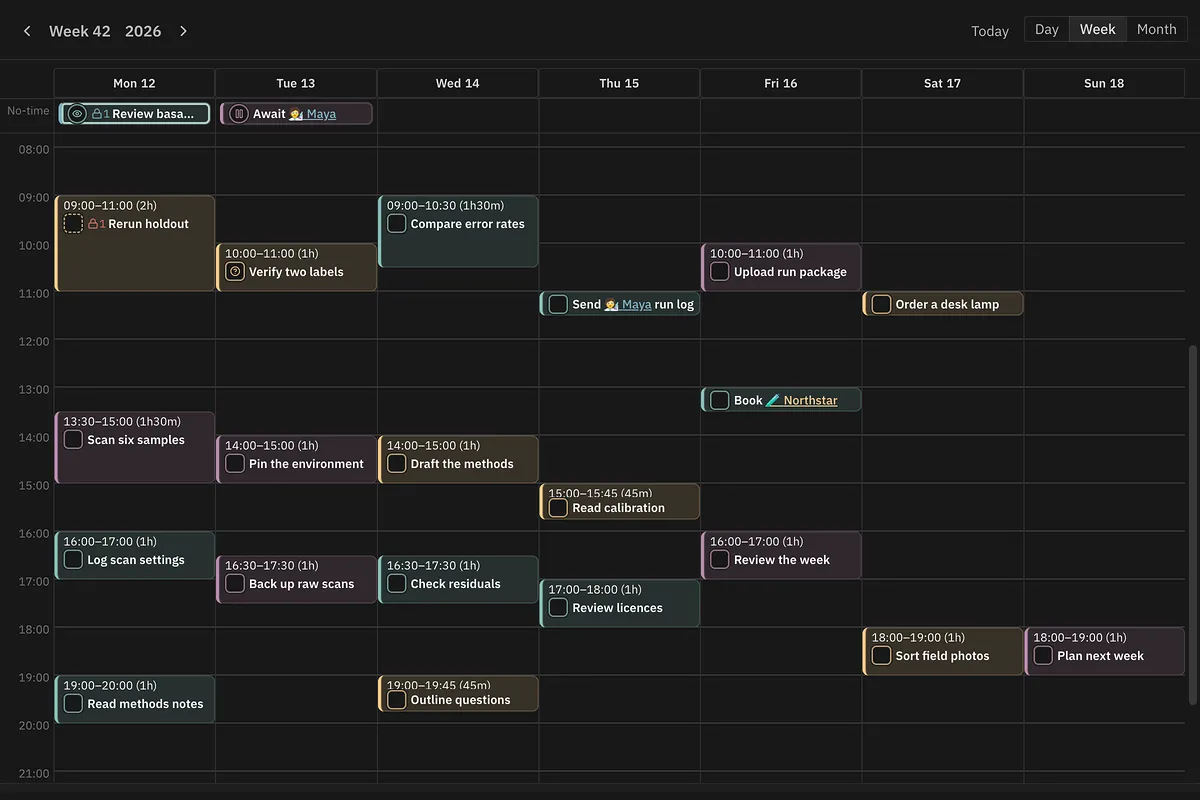The image size is (1200, 800).
Task: Click the '18:00–19:00 (1h)' text on Sort field photos
Action: tap(918, 638)
